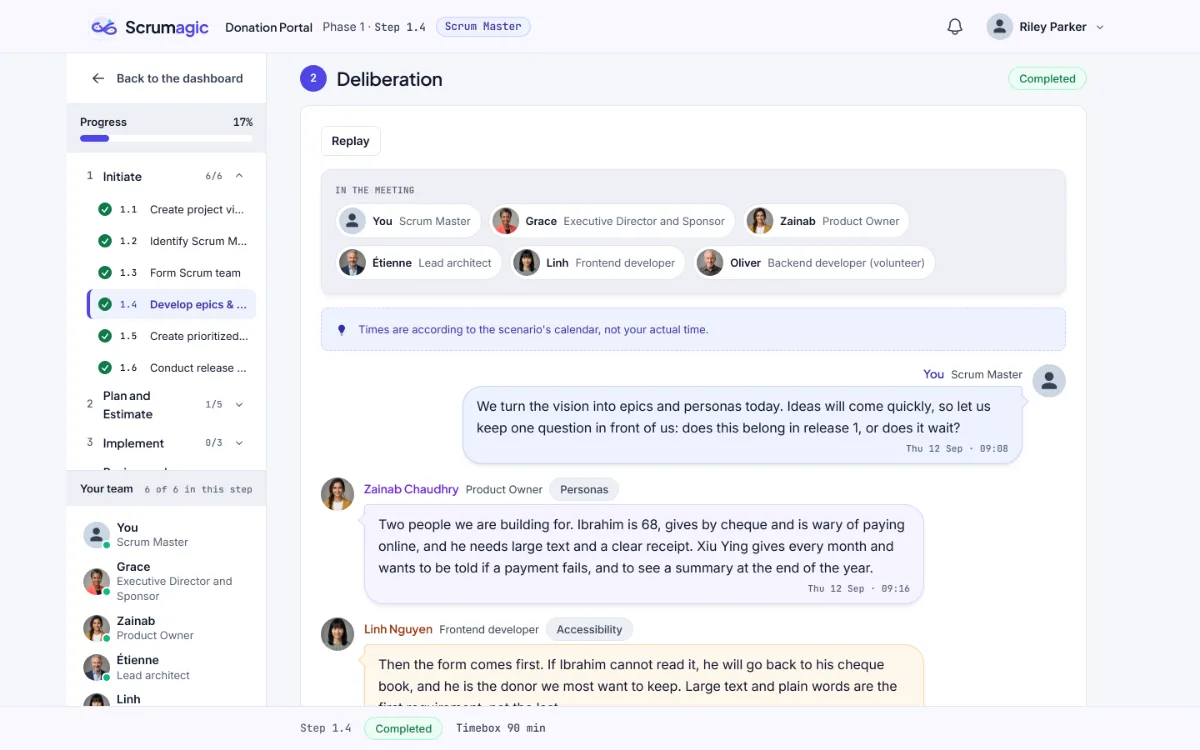This screenshot has width=1200, height=750.
Task: Click Zainab's avatar in the meeting attendees
Action: (x=760, y=221)
